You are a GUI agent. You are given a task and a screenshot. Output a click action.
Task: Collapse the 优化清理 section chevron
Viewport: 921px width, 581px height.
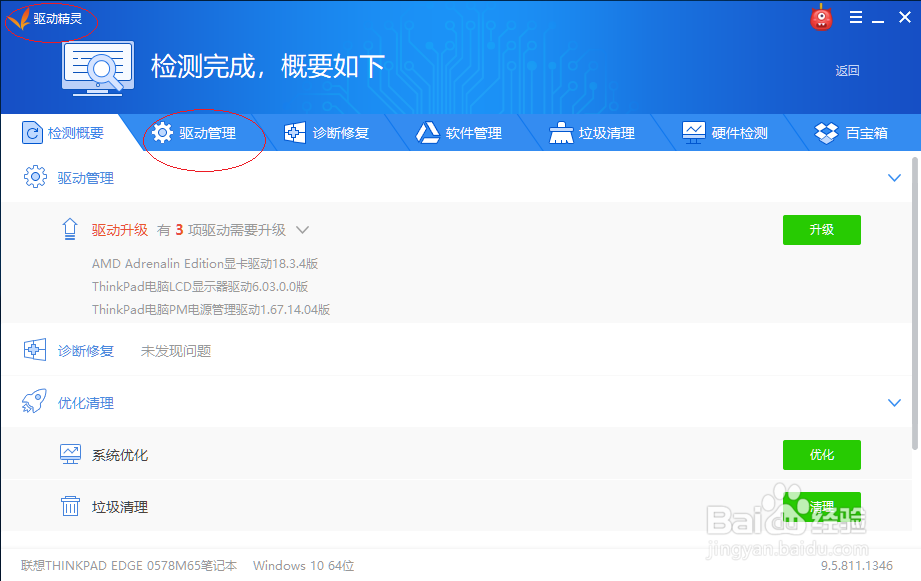click(x=894, y=403)
